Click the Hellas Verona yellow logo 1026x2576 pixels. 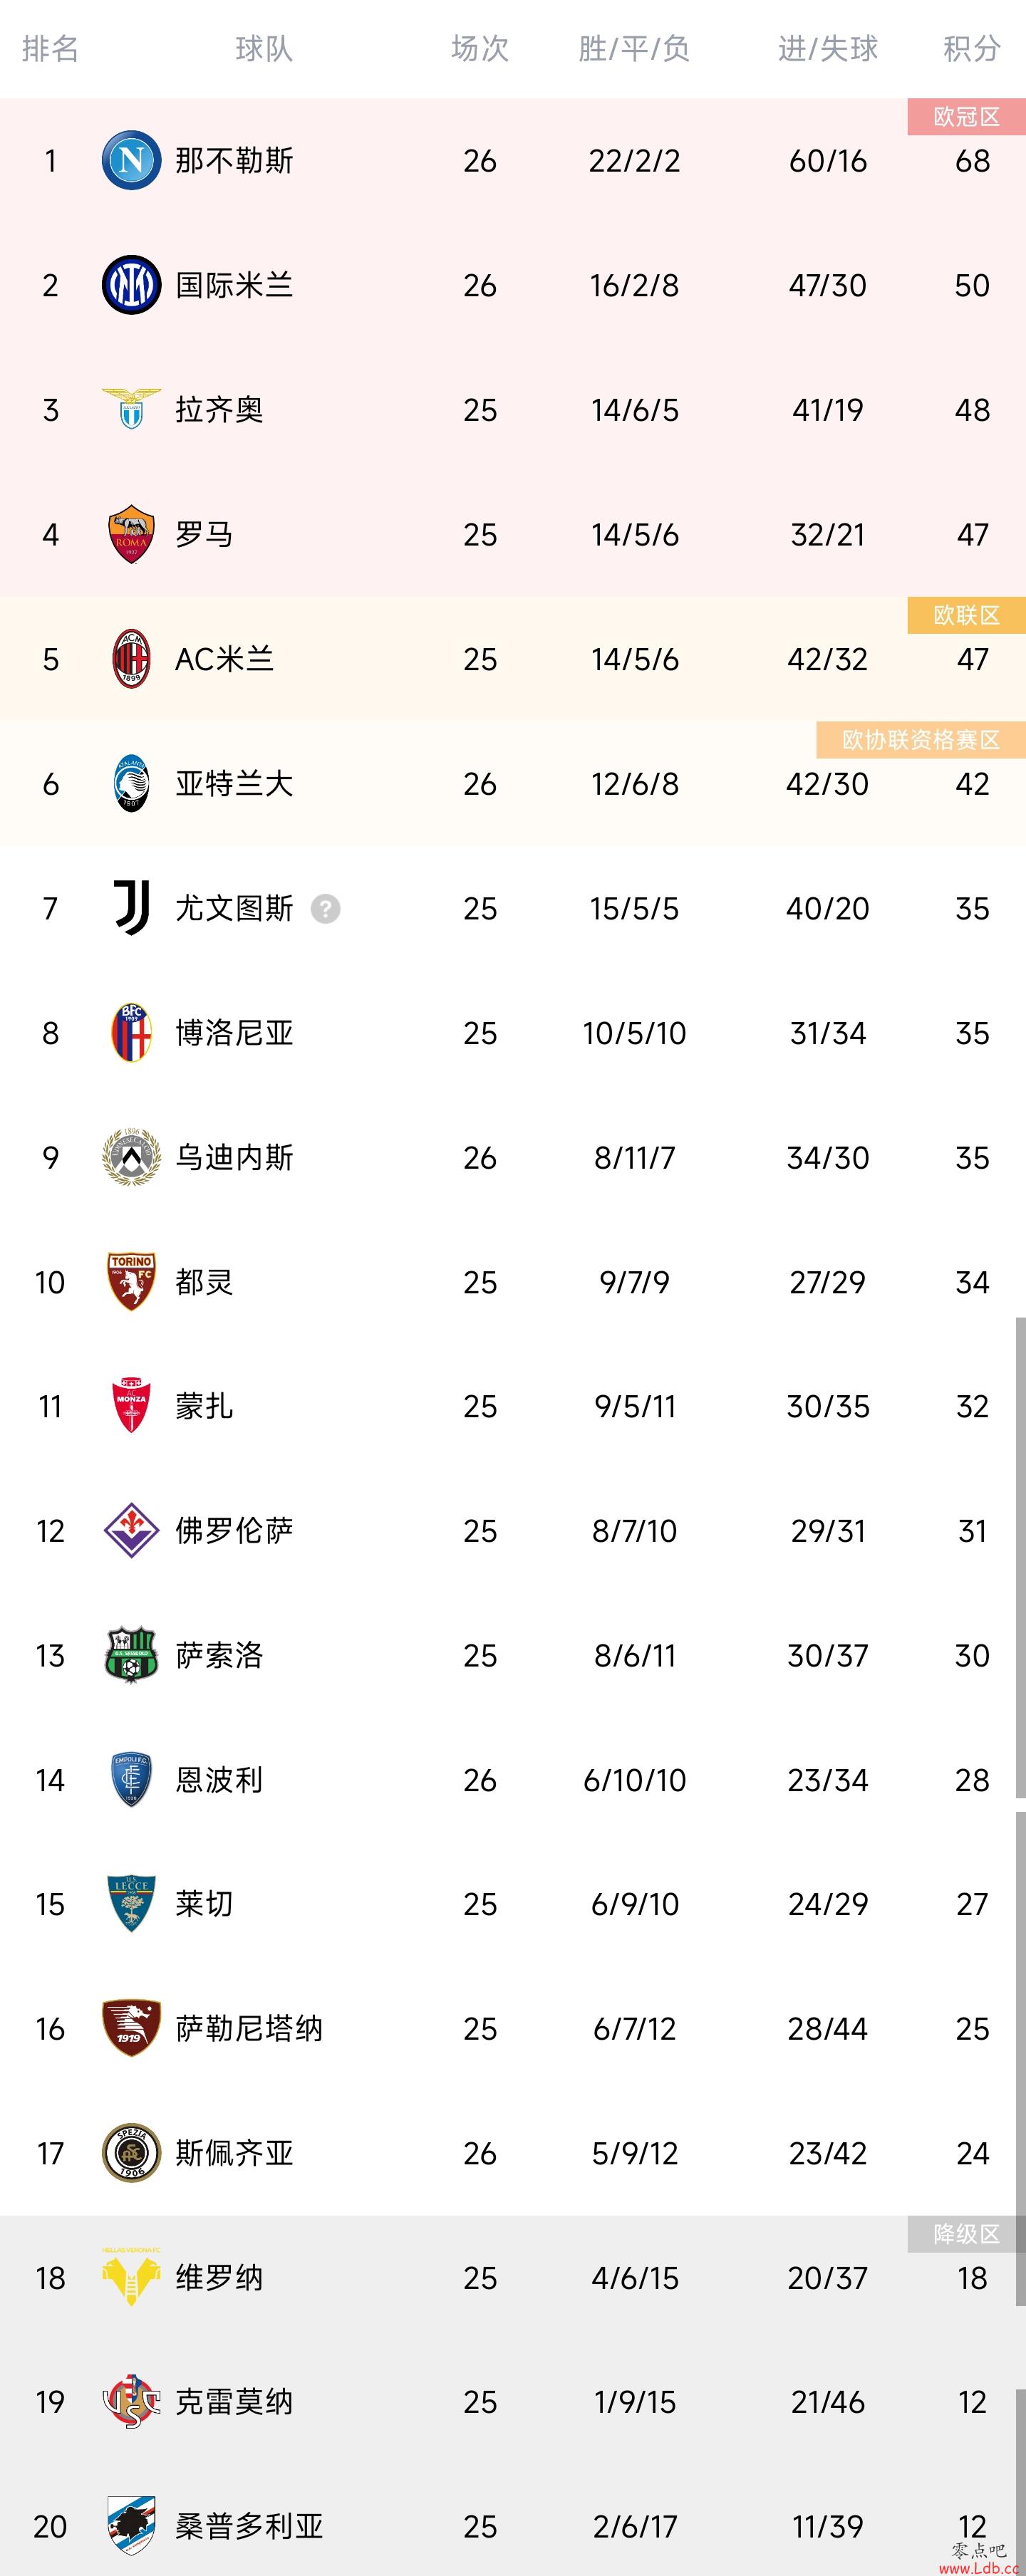click(131, 2277)
